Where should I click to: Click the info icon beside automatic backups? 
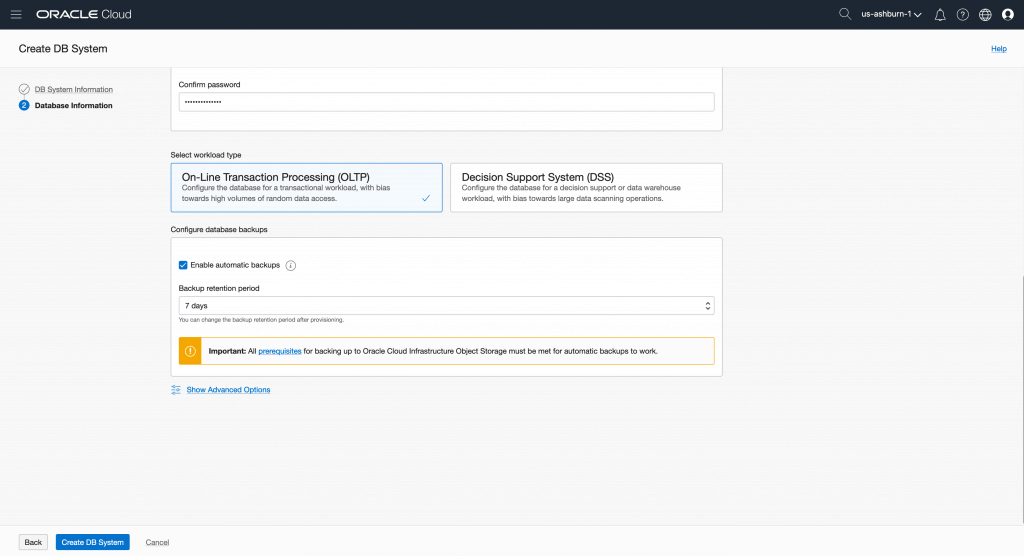291,265
